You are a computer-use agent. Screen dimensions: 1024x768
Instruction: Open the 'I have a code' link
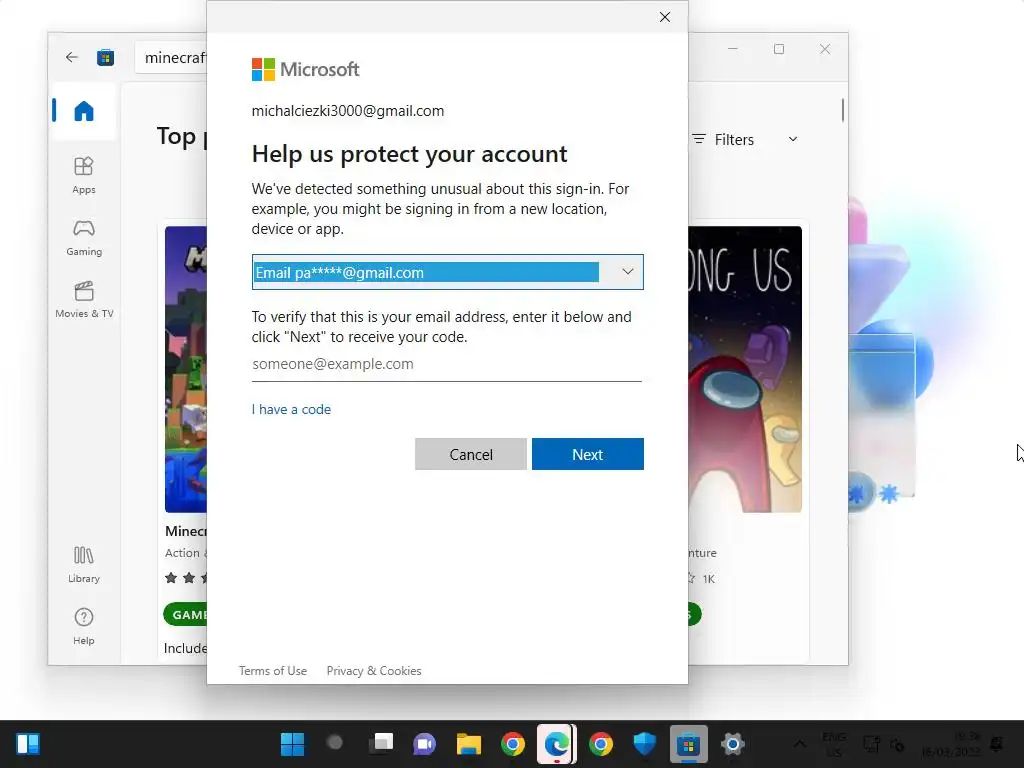pos(291,409)
